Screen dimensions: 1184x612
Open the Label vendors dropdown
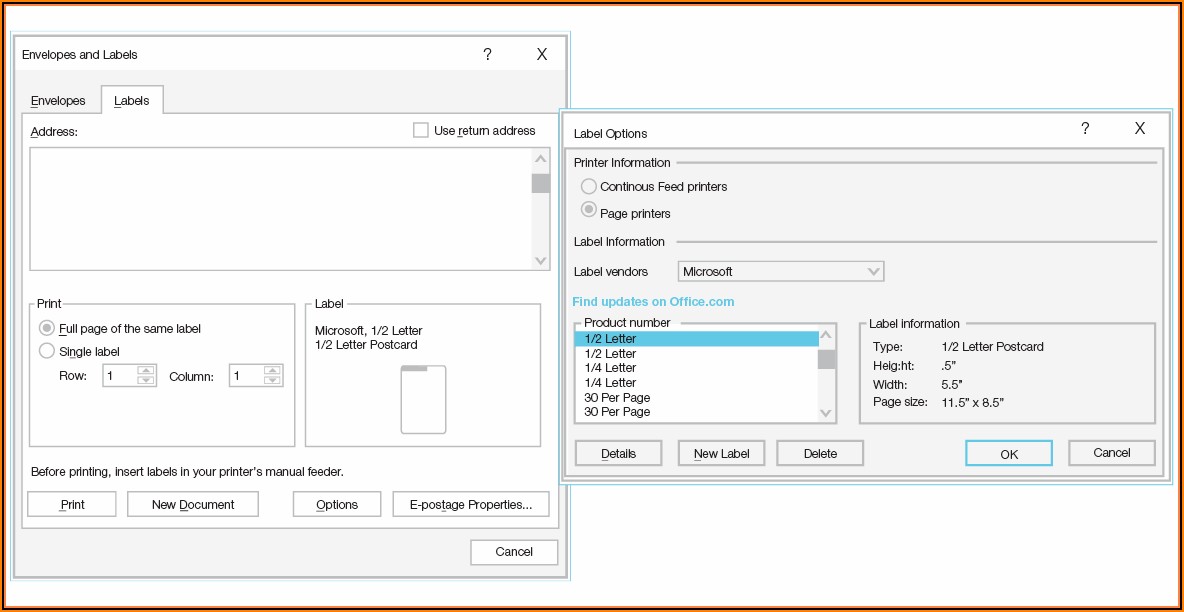click(x=780, y=271)
